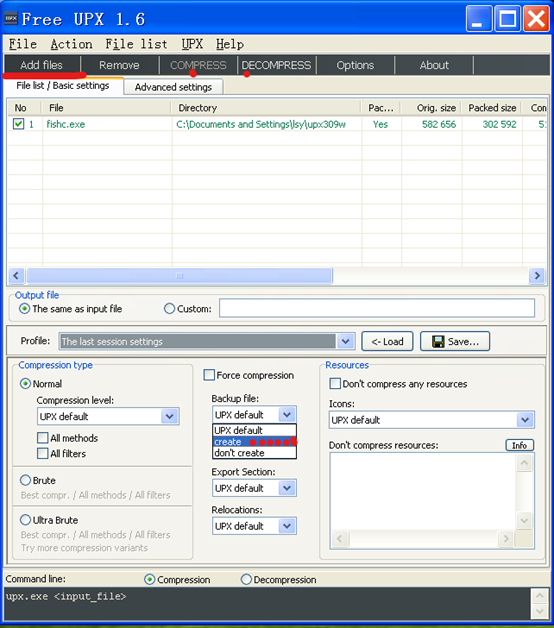Screen dimensions: 554x628
Task: Click the Info button for resources
Action: tap(519, 445)
